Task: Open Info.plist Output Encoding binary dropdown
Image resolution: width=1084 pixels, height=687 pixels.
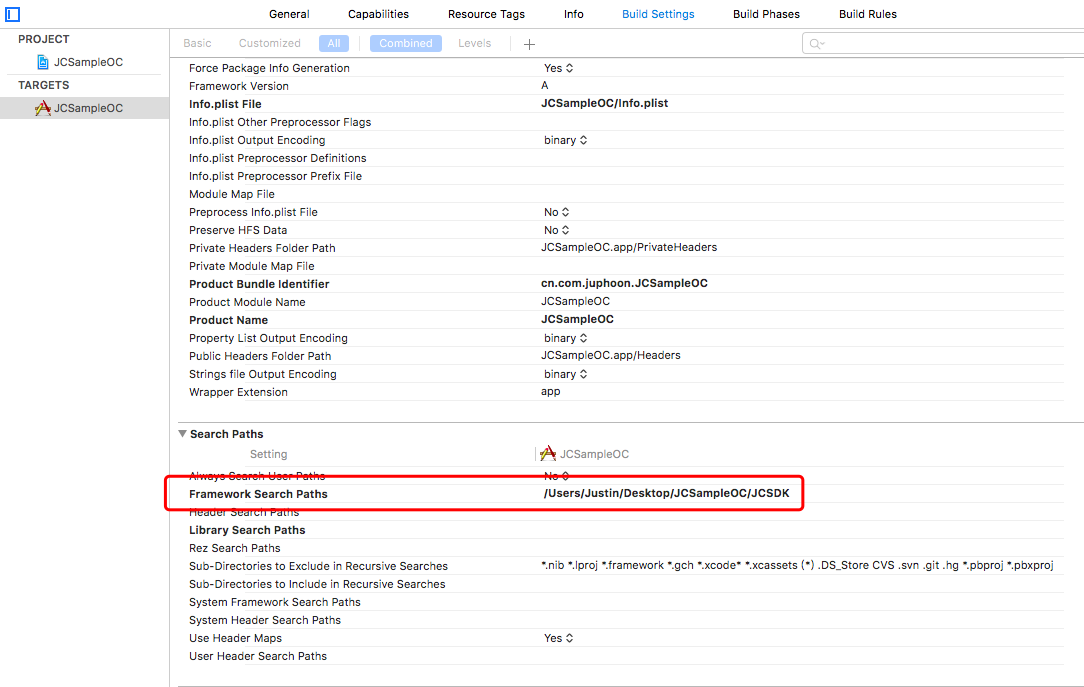Action: tap(566, 140)
